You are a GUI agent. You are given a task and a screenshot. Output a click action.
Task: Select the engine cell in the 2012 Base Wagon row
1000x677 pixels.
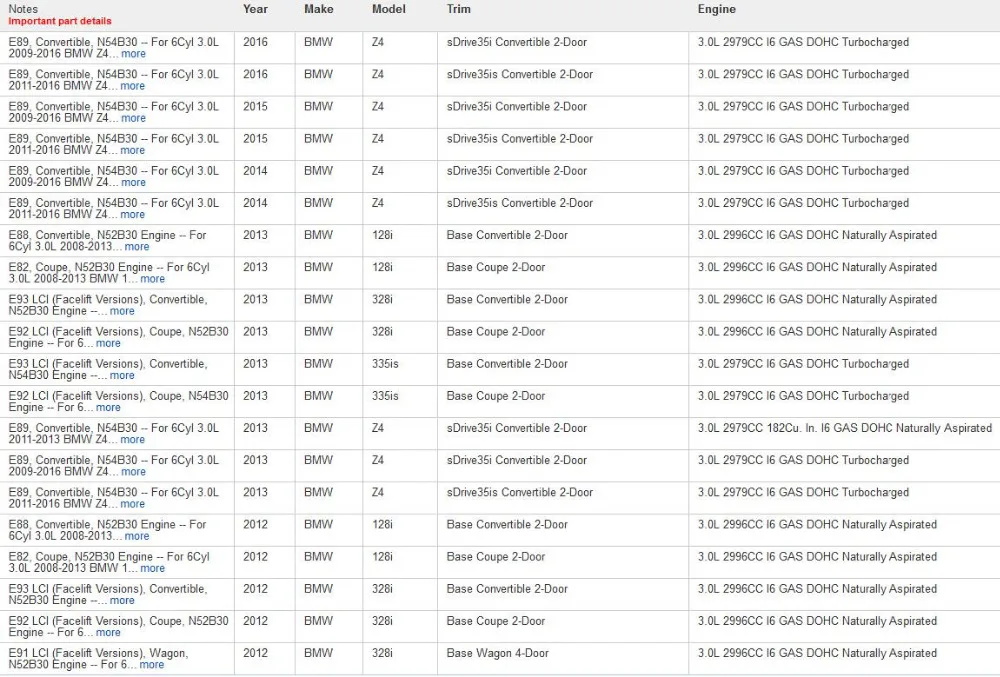click(x=817, y=653)
